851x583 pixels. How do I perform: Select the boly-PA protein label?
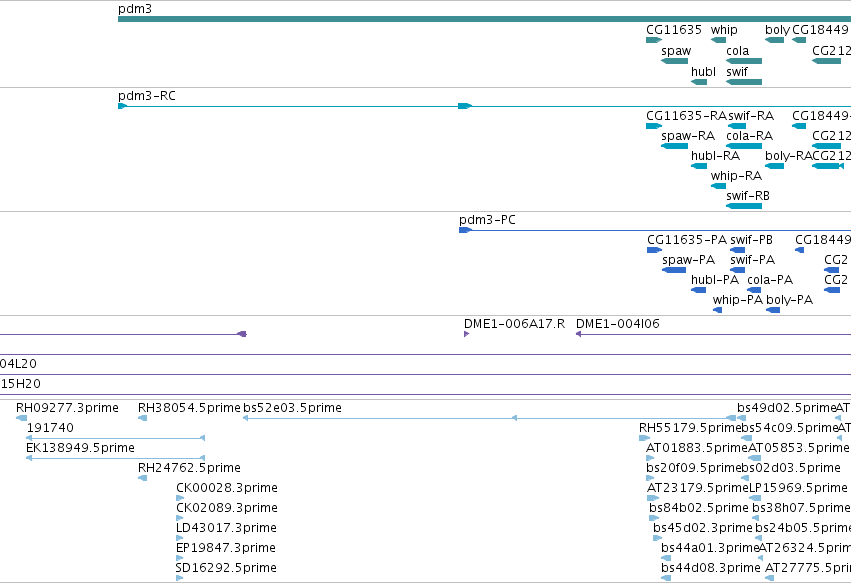point(790,300)
